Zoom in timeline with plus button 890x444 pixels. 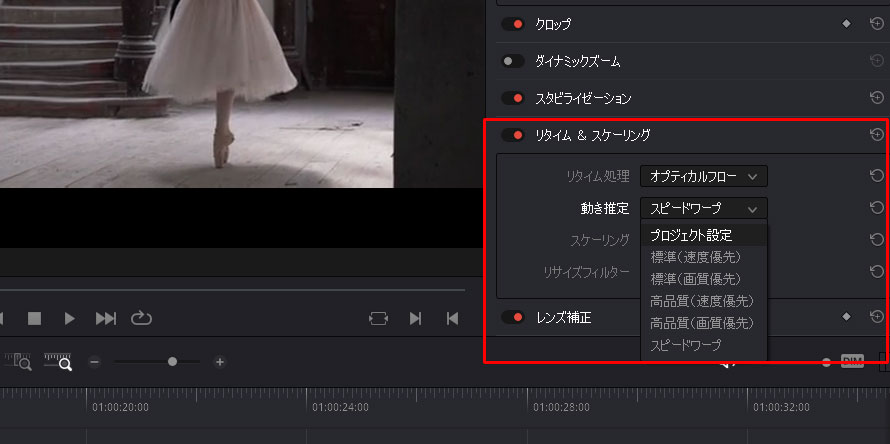click(220, 362)
